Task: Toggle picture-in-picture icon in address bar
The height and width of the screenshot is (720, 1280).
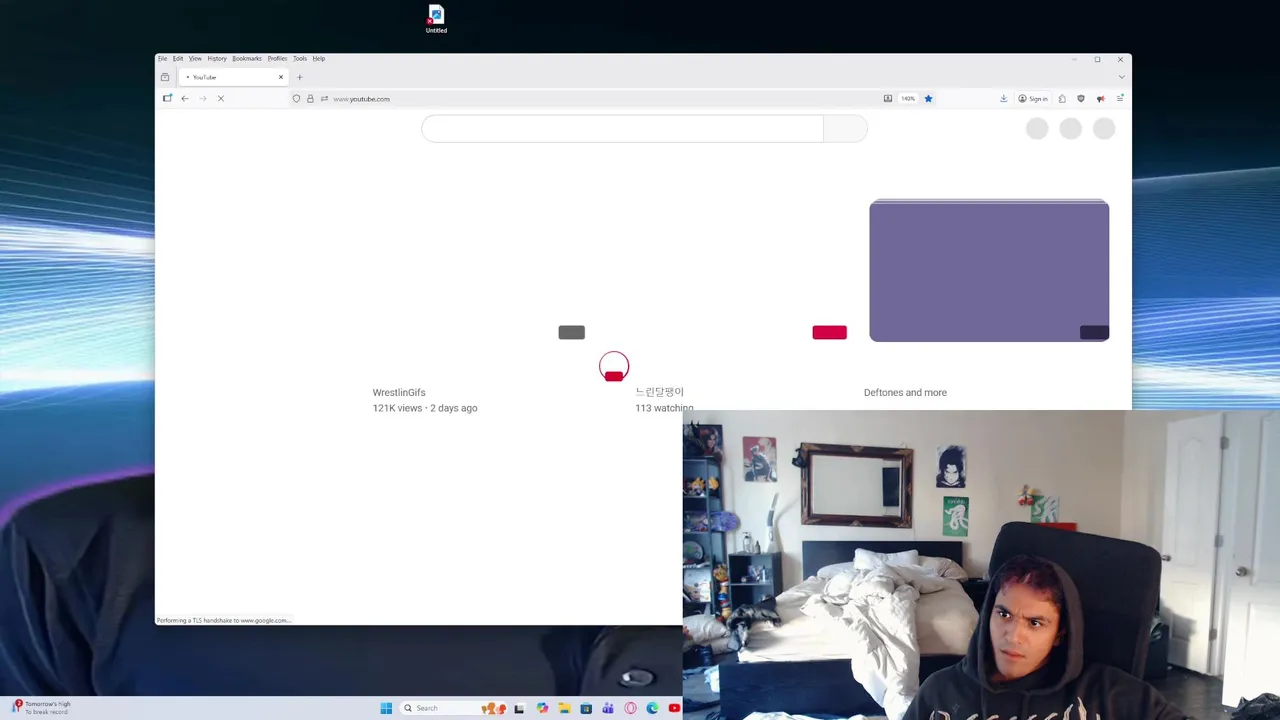Action: point(887,98)
